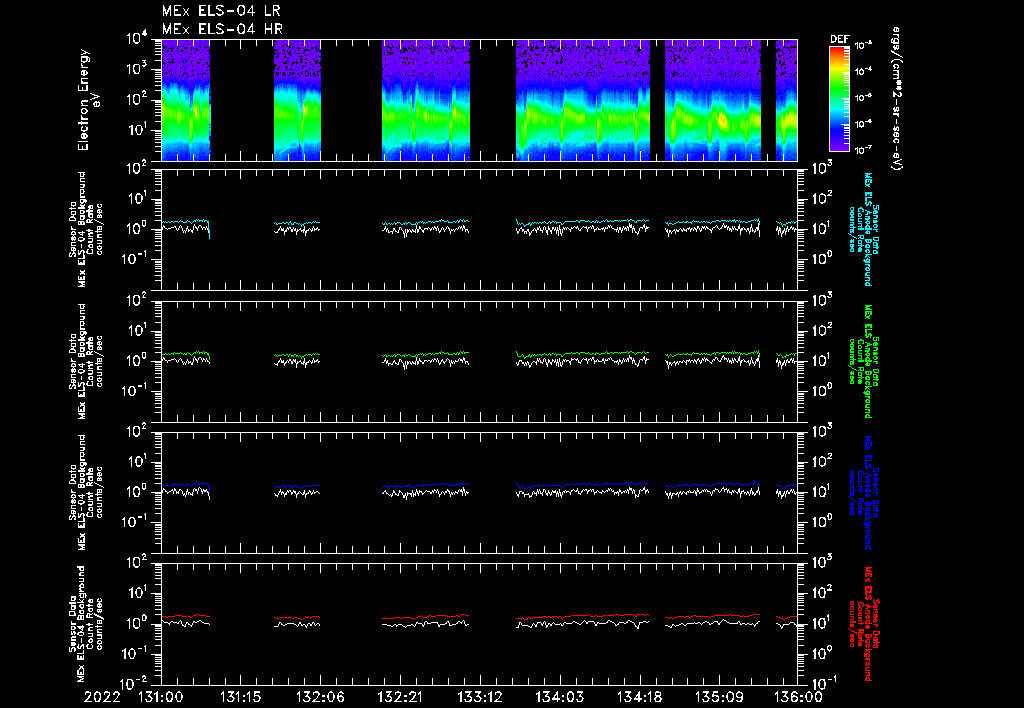Image resolution: width=1024 pixels, height=708 pixels.
Task: Click the 10^3 tick on the Electron Energy axis
Action: 137,70
